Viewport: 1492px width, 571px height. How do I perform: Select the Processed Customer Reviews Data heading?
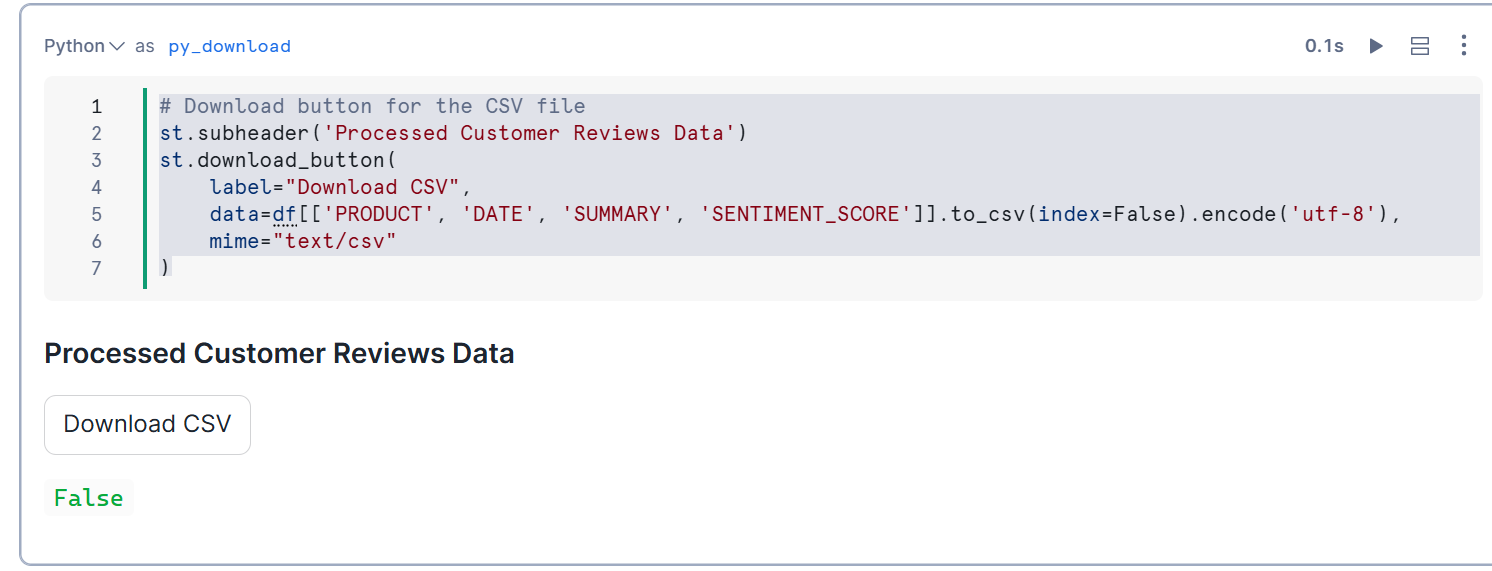[x=279, y=354]
